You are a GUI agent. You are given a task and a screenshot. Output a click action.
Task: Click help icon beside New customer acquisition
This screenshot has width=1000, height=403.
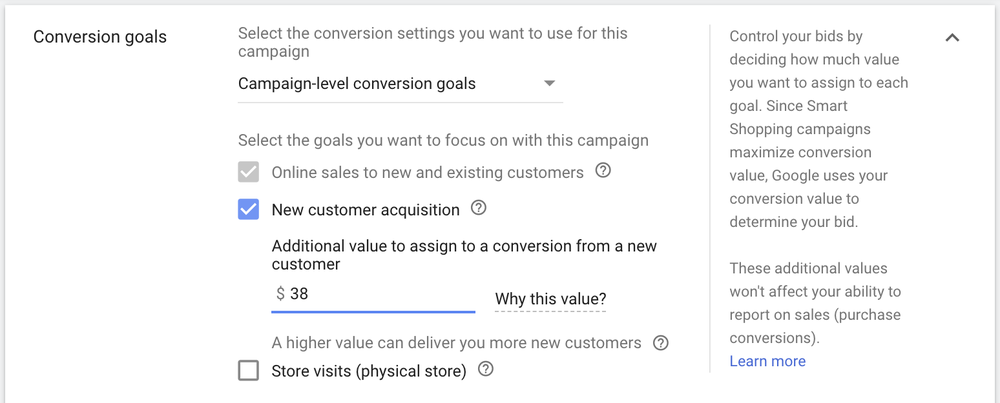coord(479,209)
